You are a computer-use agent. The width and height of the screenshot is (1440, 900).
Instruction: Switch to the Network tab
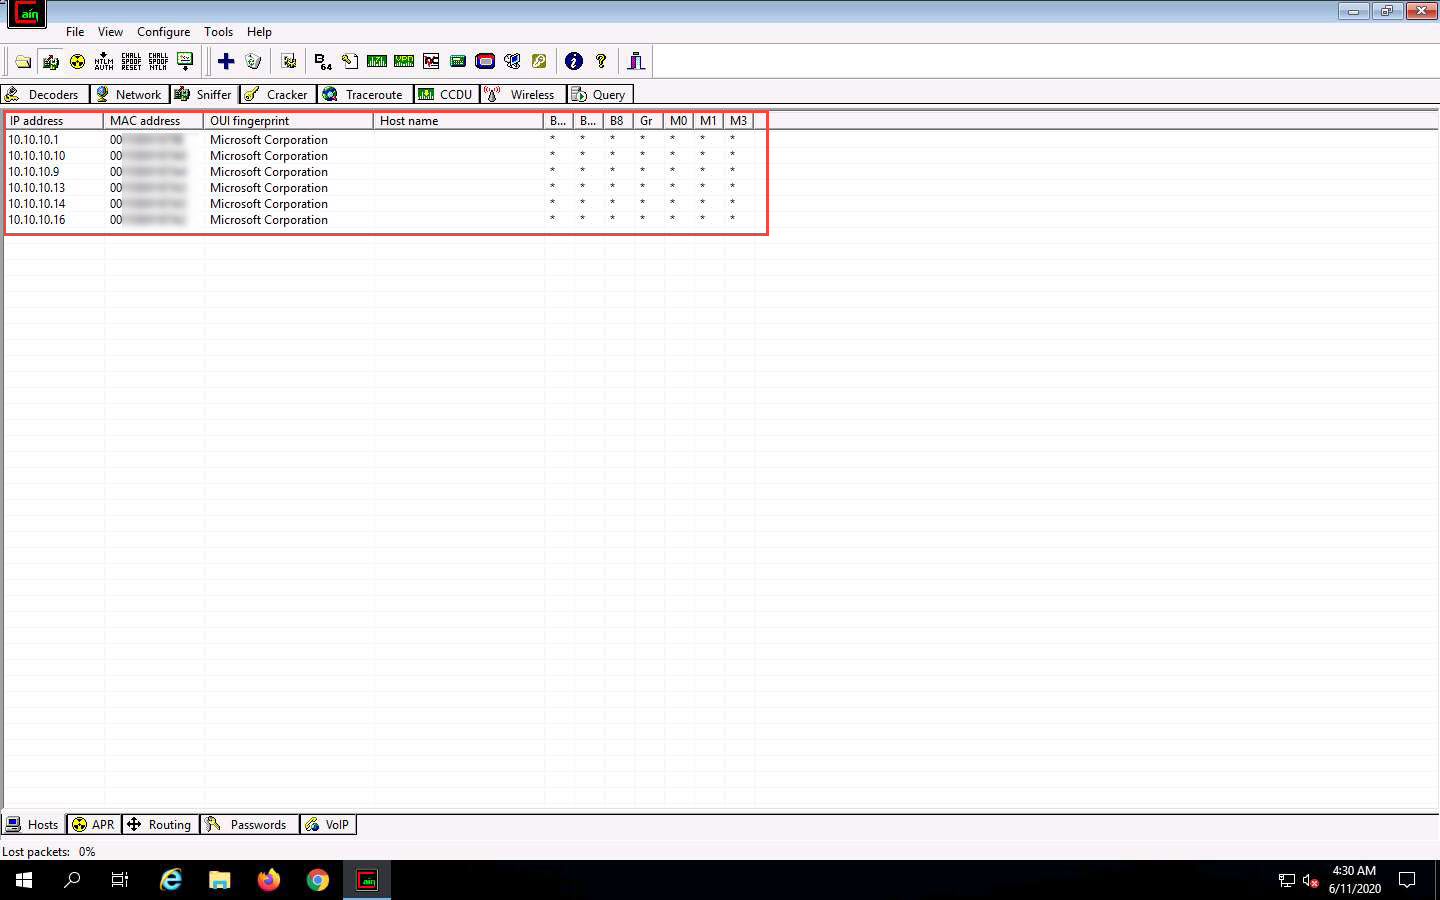(x=130, y=94)
